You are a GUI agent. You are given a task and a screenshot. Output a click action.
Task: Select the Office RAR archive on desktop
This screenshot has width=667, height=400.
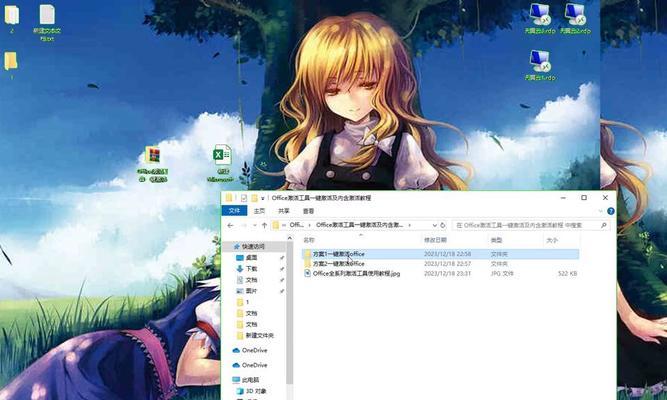tap(152, 164)
